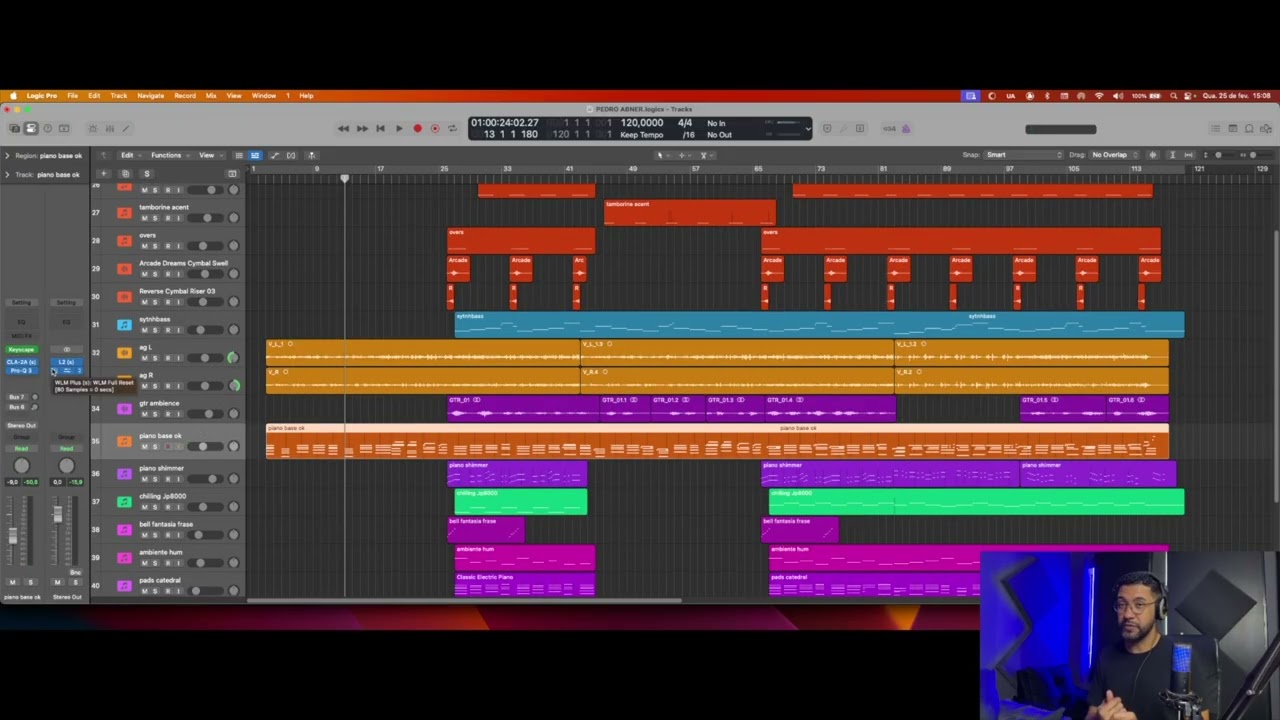Viewport: 1280px width, 720px height.
Task: Show track list view icon
Action: pos(238,155)
